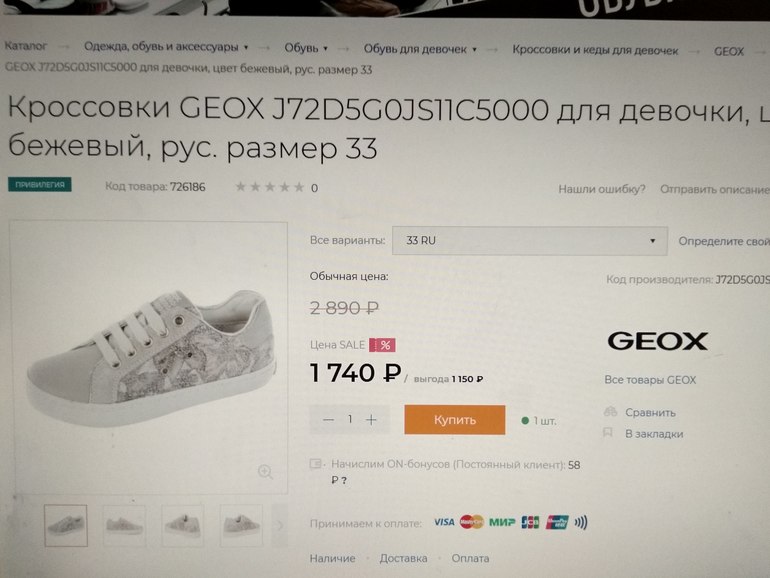Screen dimensions: 770x578
Task: Open the Все товары GEOX link
Action: pyautogui.click(x=650, y=380)
